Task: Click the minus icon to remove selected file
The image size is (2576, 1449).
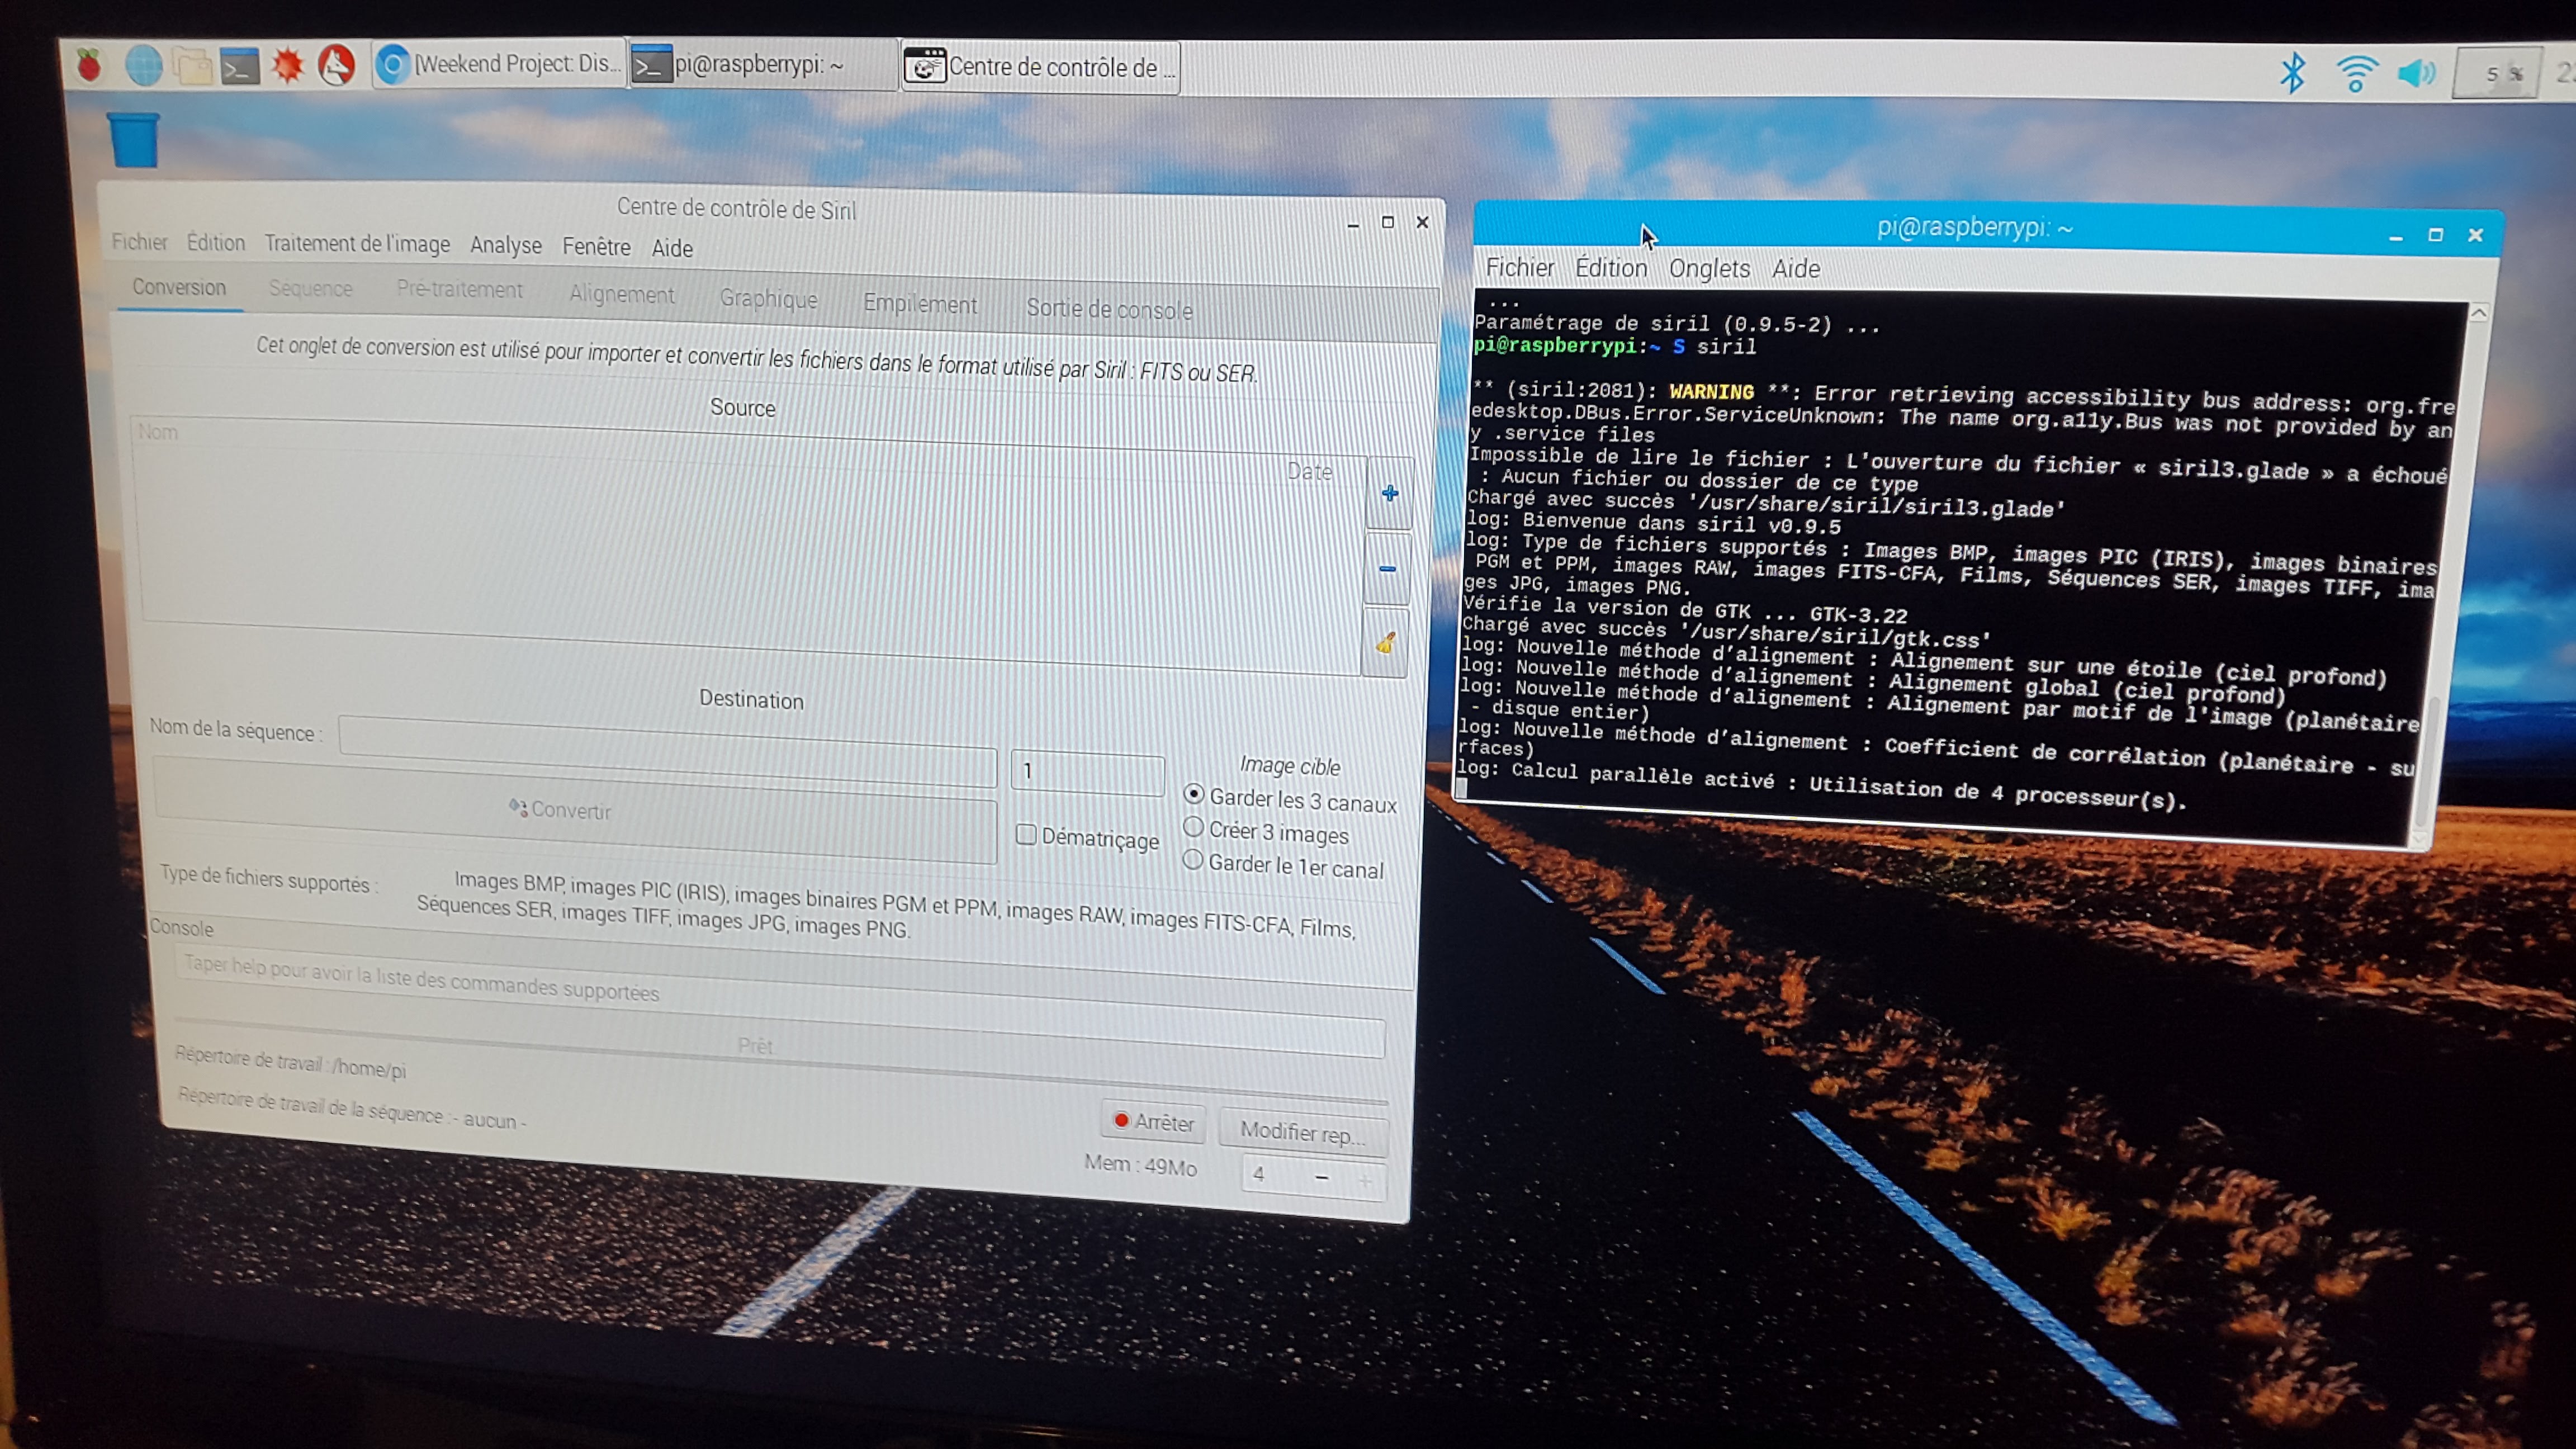Action: 1387,569
